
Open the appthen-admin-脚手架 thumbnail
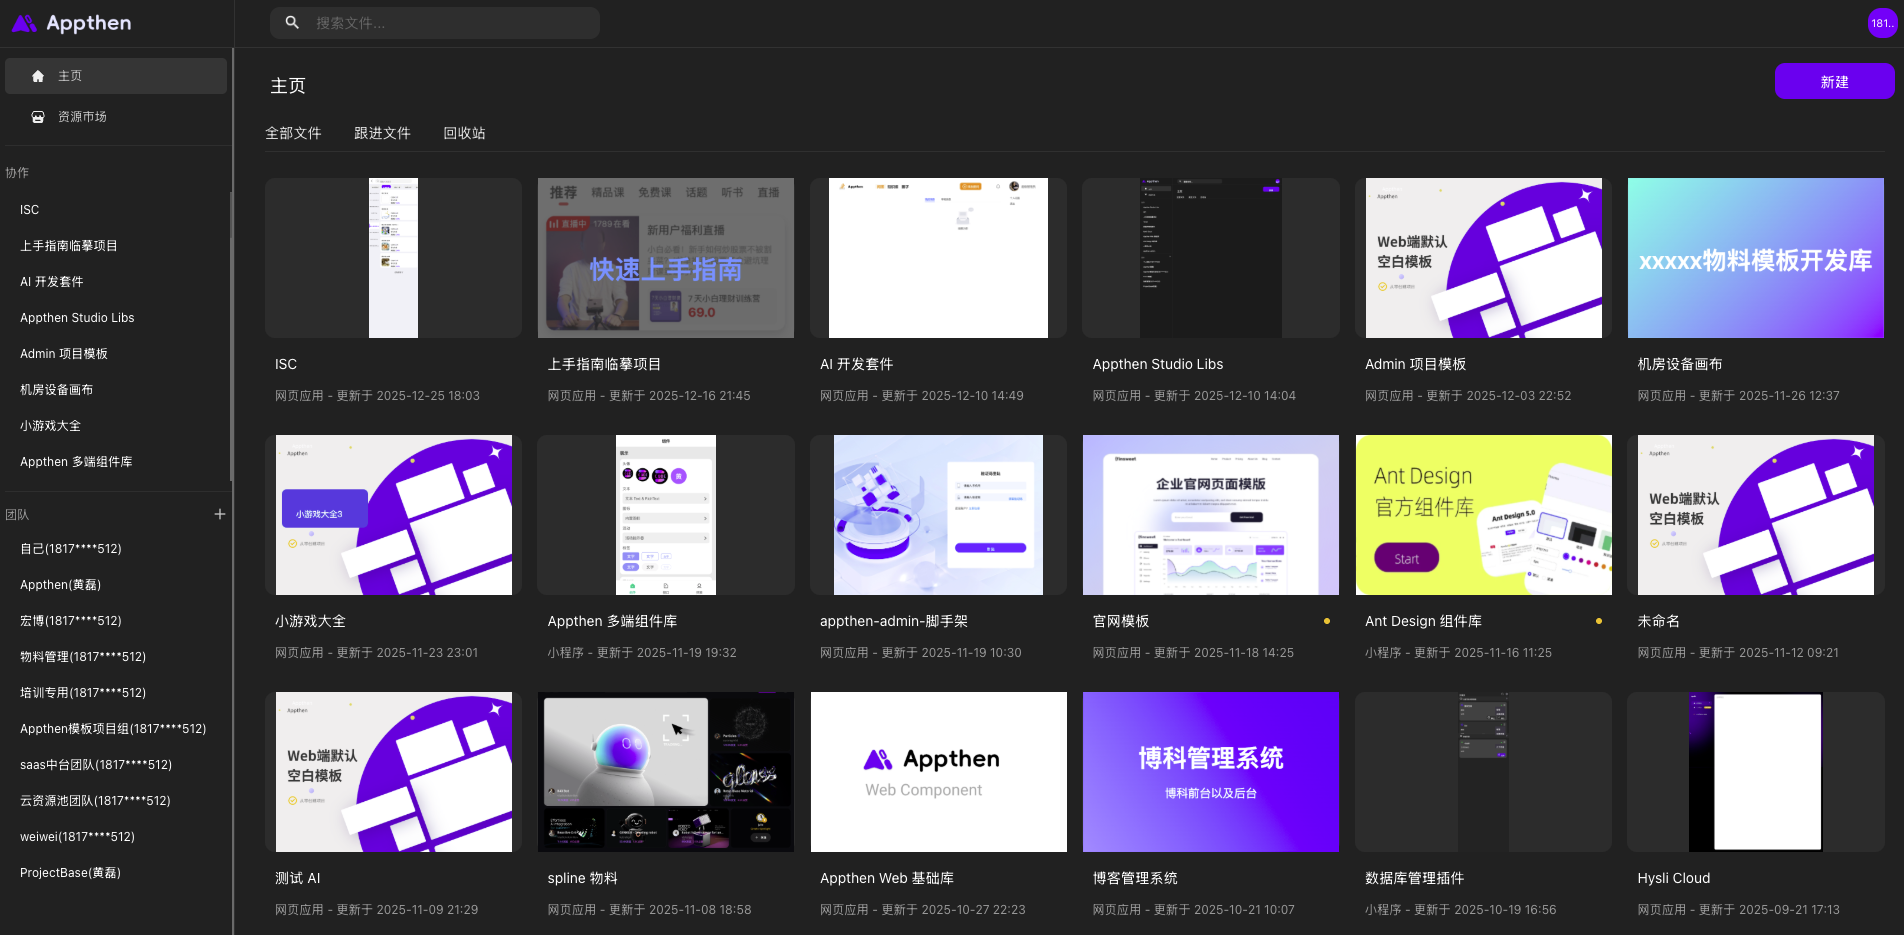click(938, 515)
